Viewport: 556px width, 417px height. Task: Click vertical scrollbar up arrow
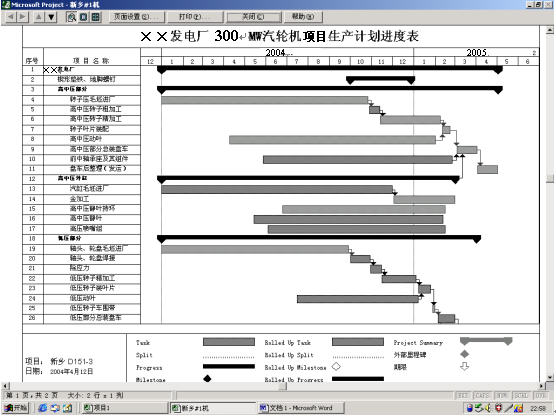[x=550, y=29]
